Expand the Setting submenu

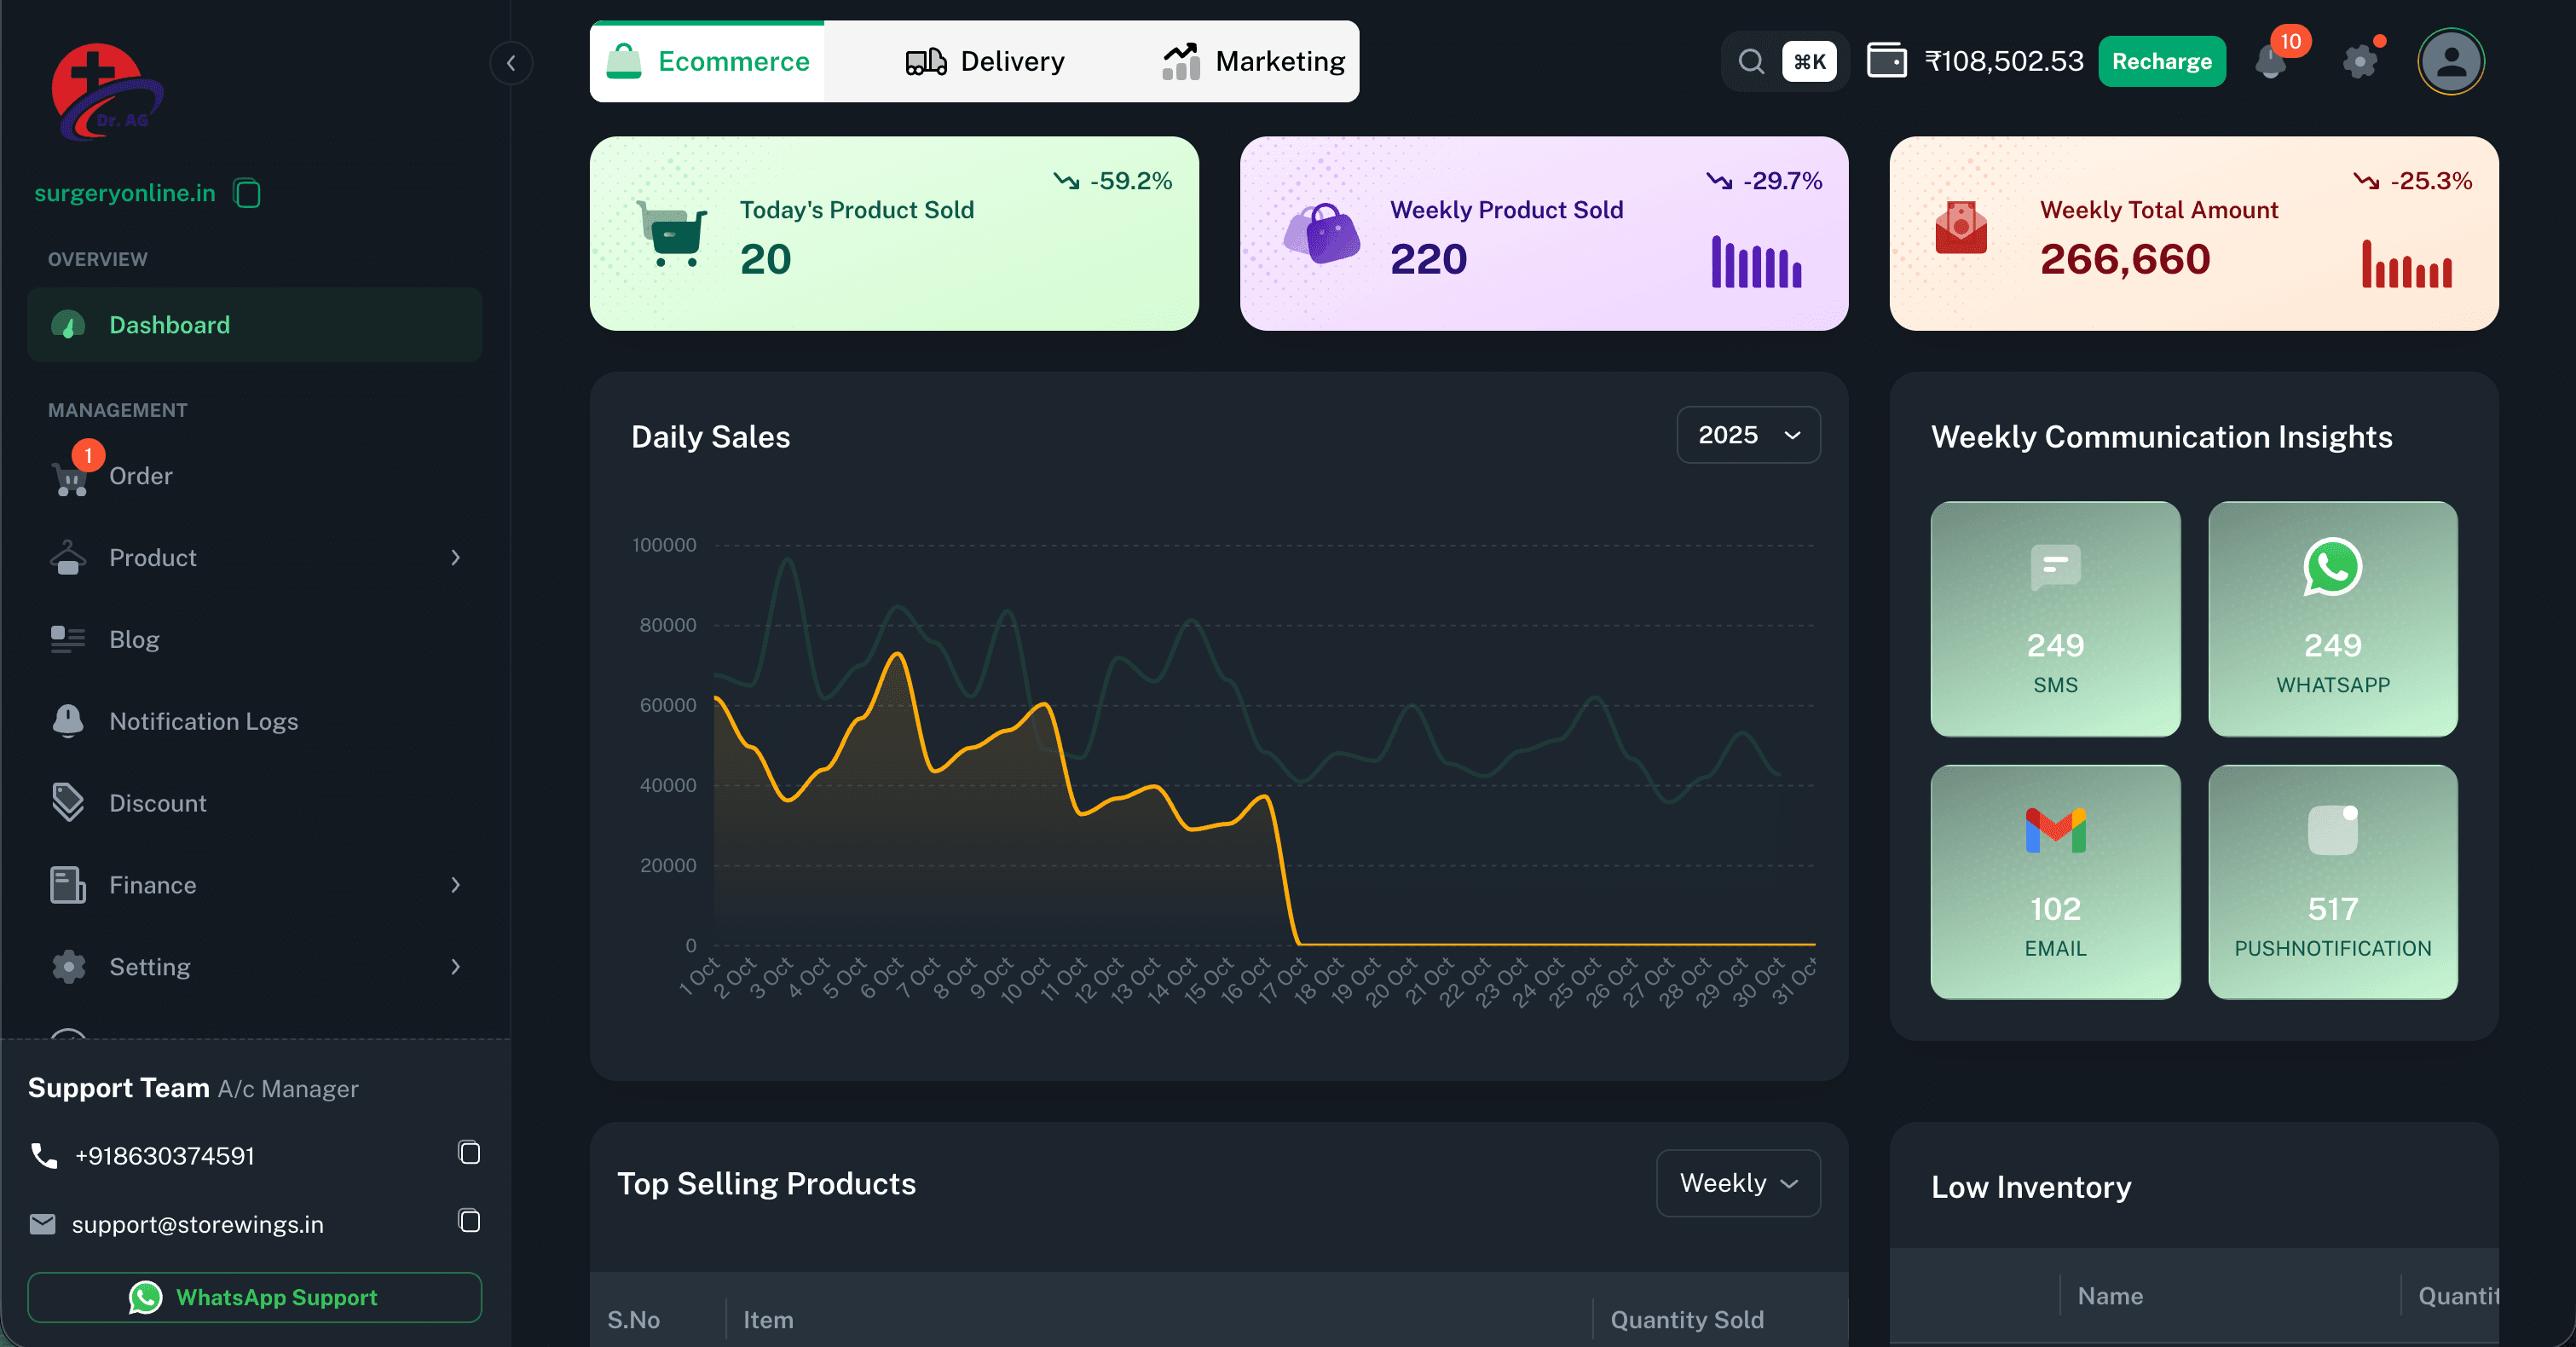pyautogui.click(x=254, y=967)
